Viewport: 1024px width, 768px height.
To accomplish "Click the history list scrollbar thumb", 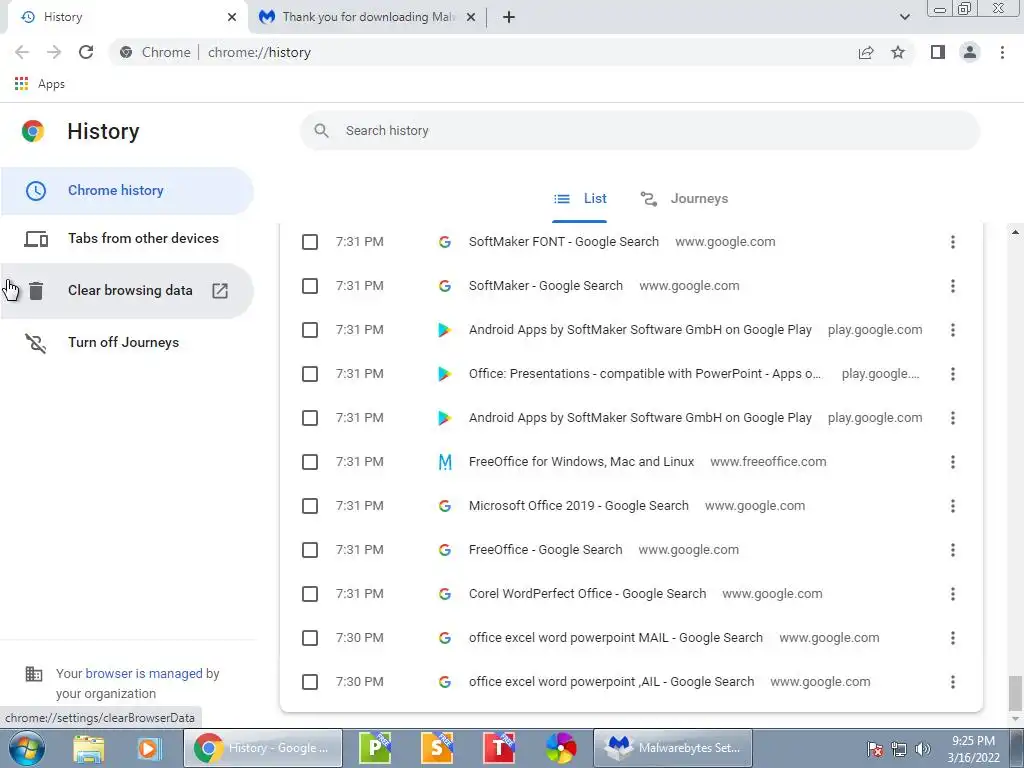I will [1015, 694].
